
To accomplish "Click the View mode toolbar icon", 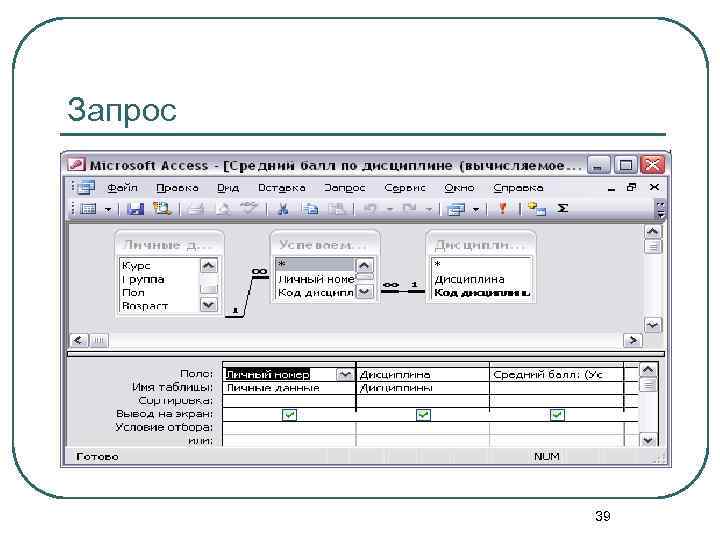I will pyautogui.click(x=89, y=209).
